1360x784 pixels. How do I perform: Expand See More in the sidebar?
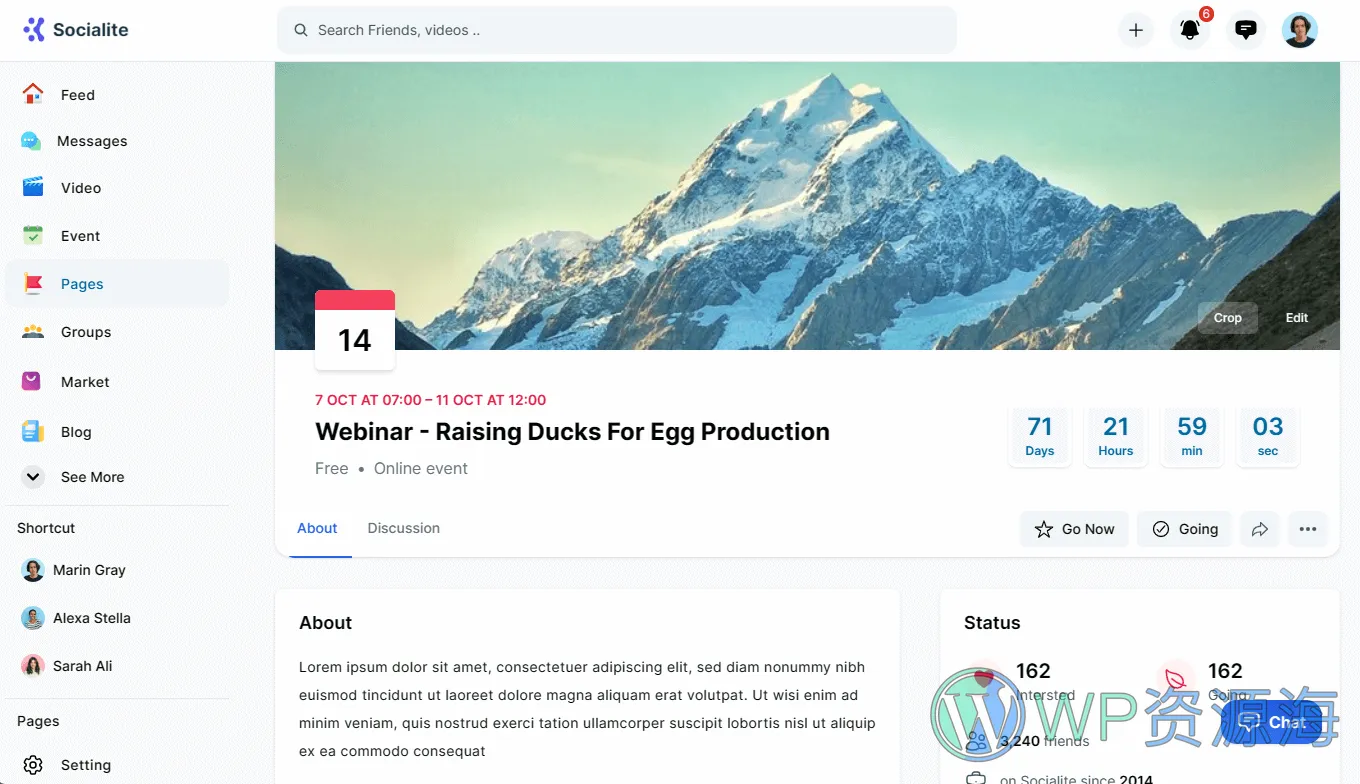click(x=91, y=477)
